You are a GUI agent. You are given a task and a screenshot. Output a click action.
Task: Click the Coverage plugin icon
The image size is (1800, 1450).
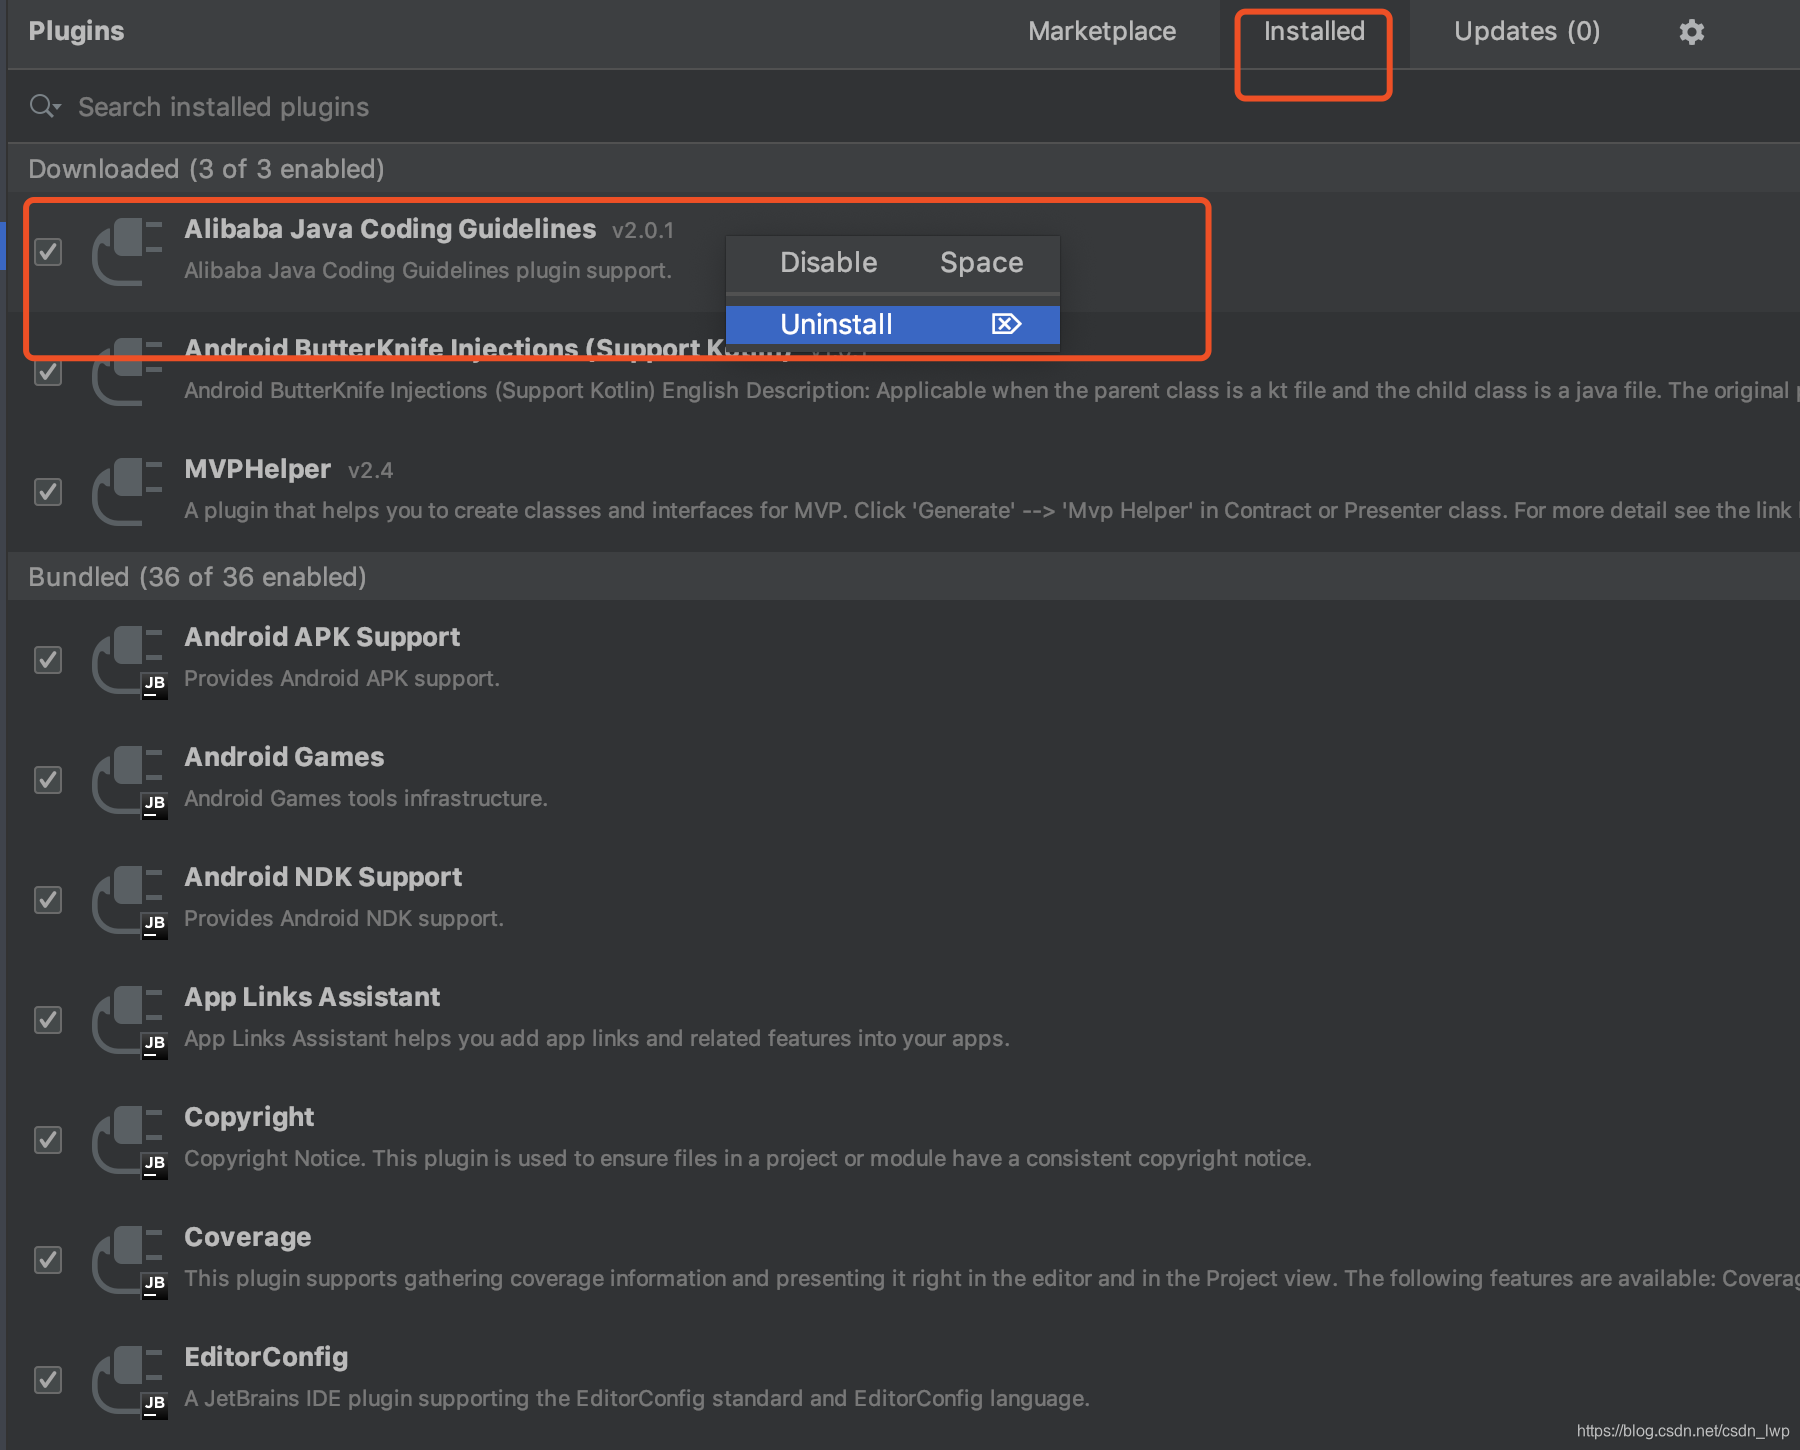[x=128, y=1260]
